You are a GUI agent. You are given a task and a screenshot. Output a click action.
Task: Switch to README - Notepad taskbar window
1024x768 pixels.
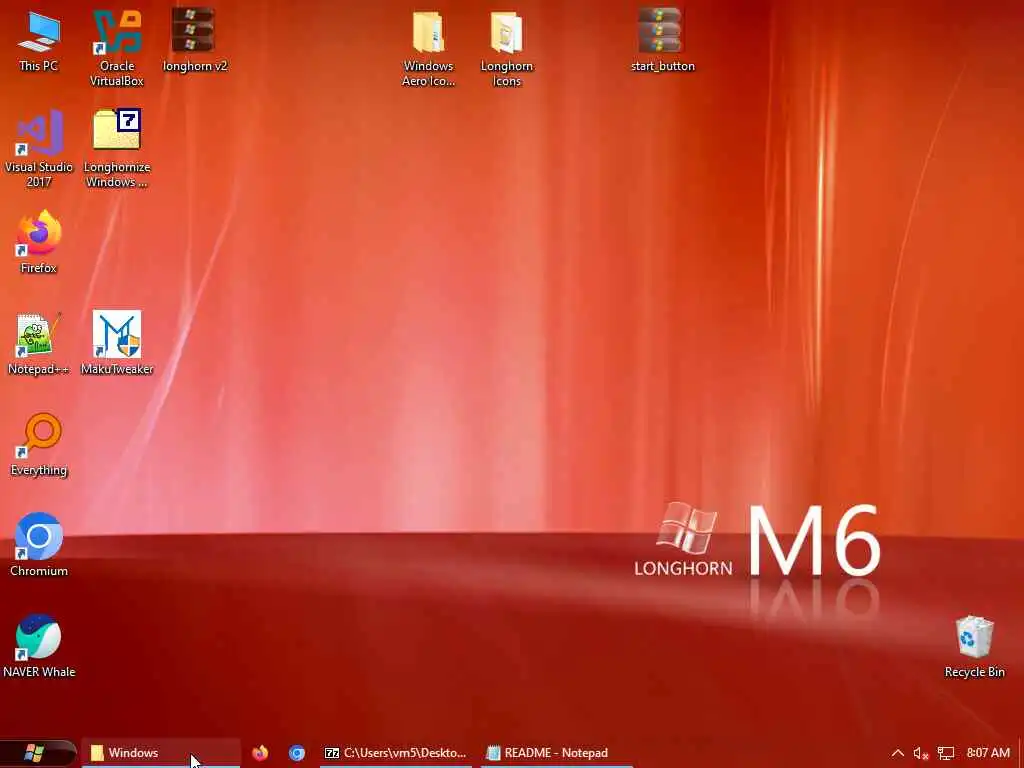point(556,753)
